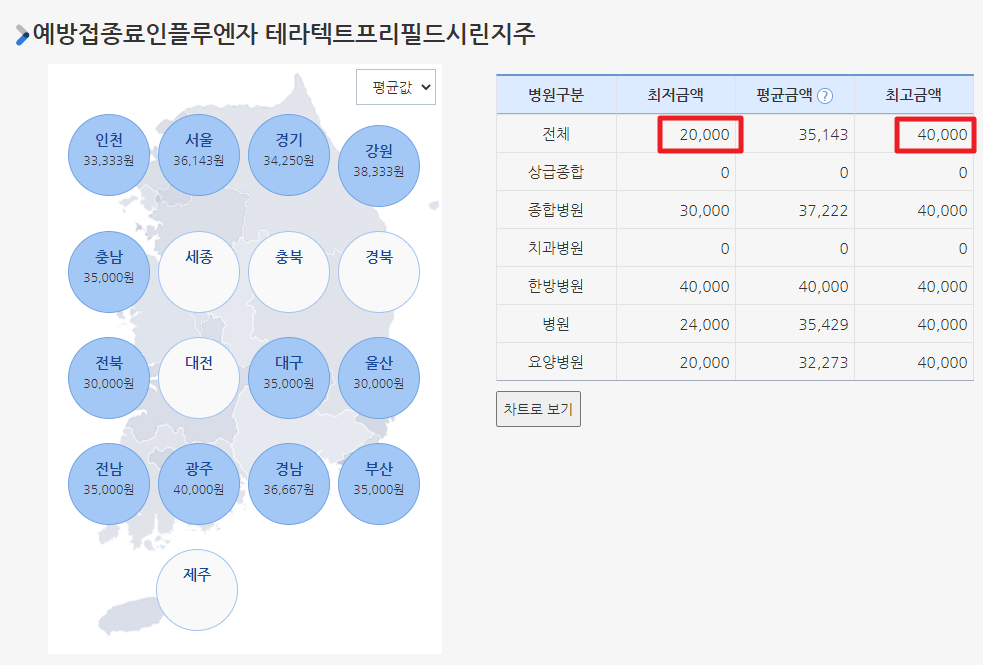Click the 차트로 보기 button
983x665 pixels.
click(x=538, y=409)
